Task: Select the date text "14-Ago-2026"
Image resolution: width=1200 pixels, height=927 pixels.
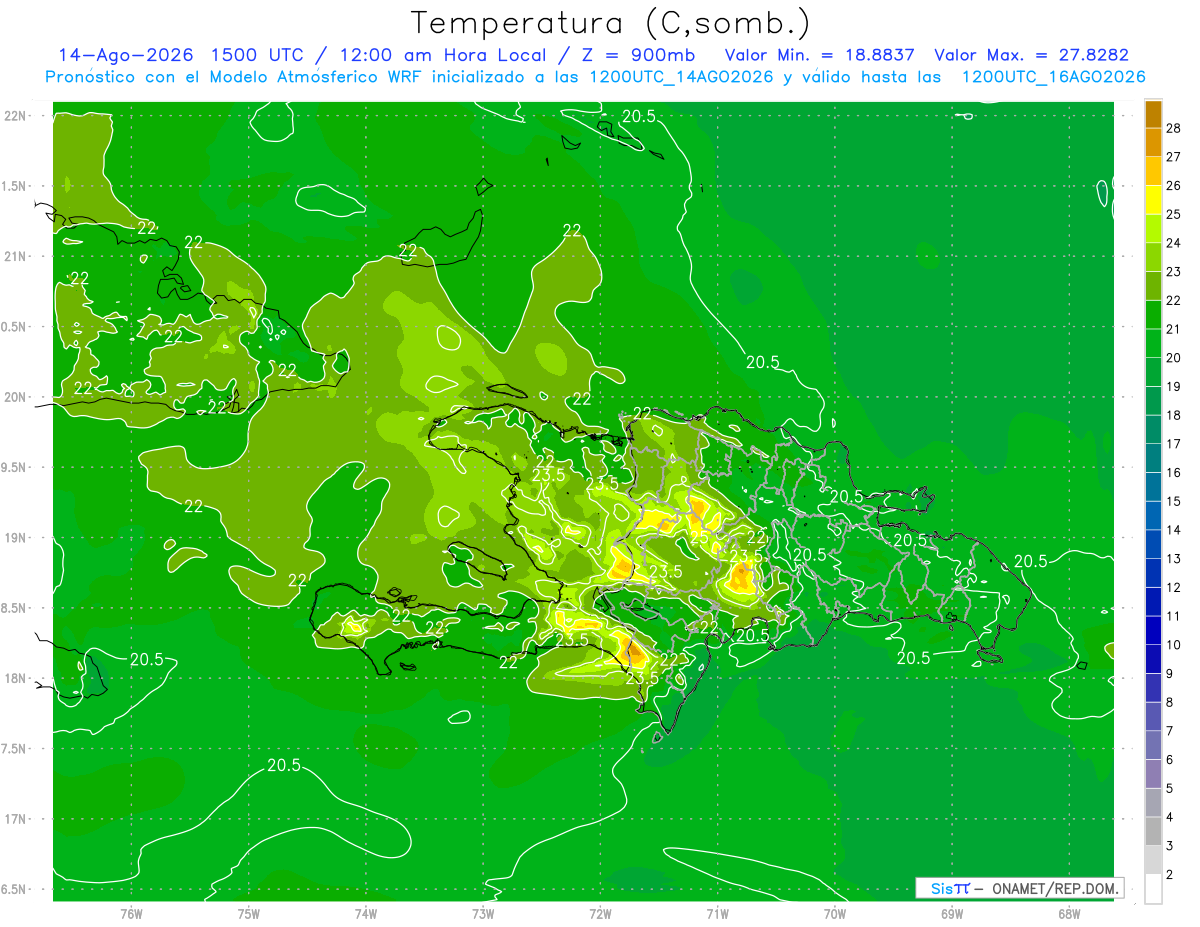Action: click(127, 55)
